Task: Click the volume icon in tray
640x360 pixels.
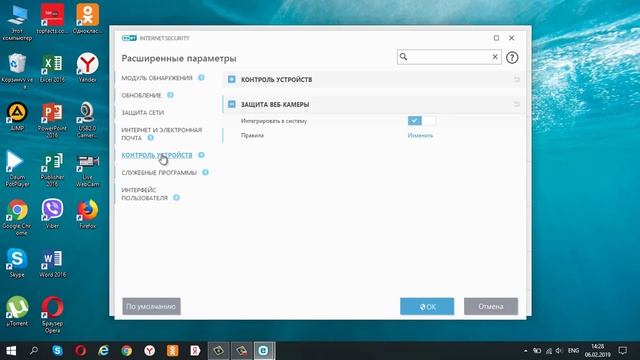Action: (559, 350)
